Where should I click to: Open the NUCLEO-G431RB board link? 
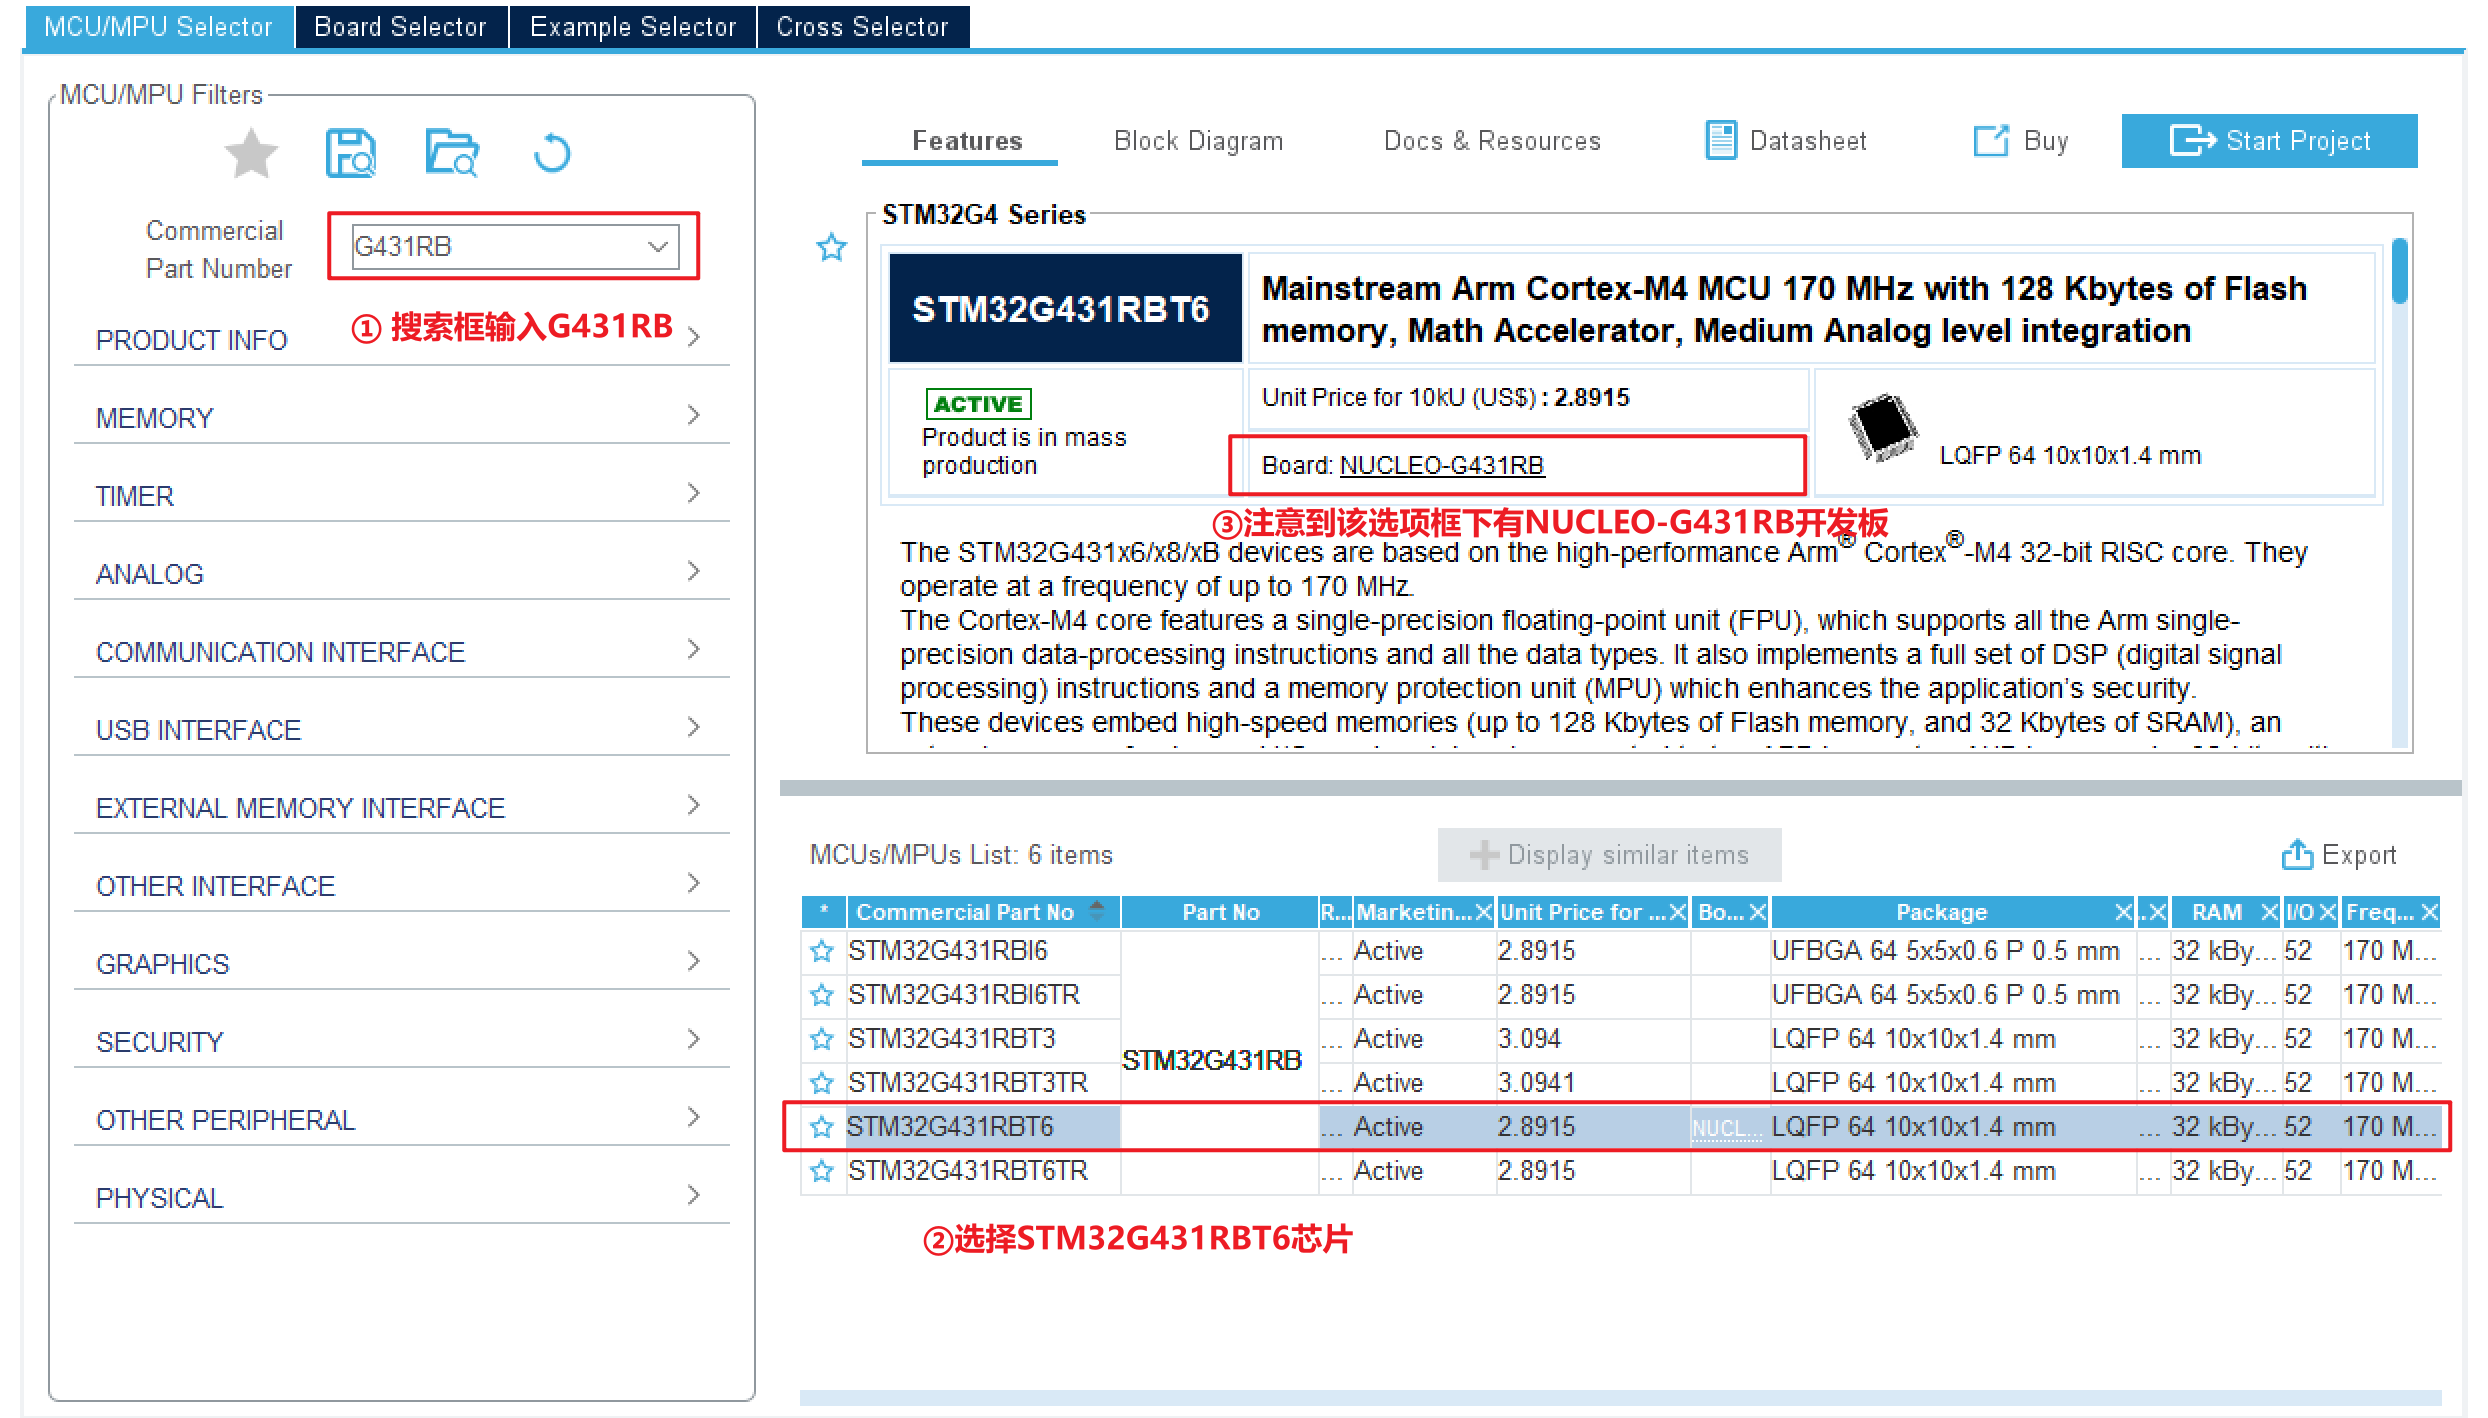[1441, 466]
